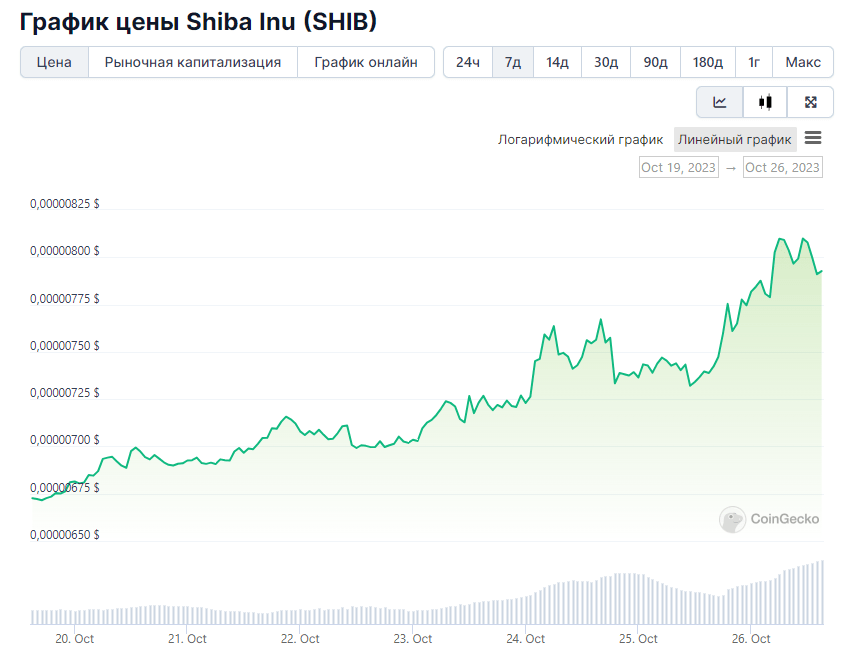
Task: Open the Цена tab
Action: tap(54, 62)
